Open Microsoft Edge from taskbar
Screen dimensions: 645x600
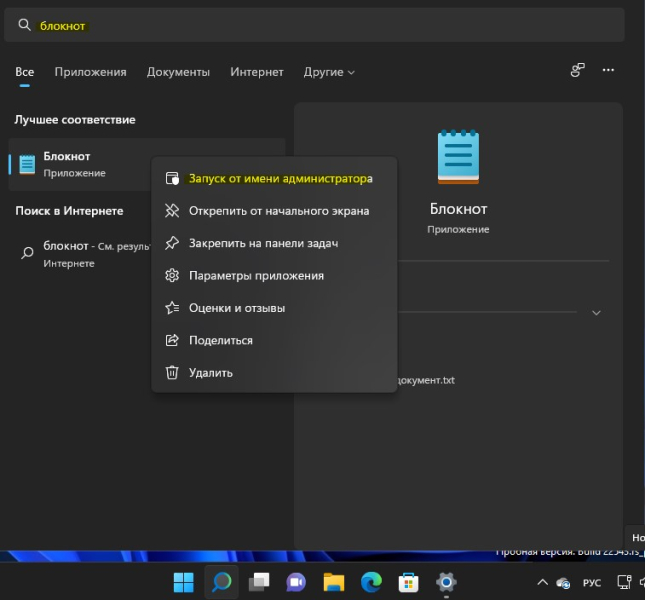point(371,581)
